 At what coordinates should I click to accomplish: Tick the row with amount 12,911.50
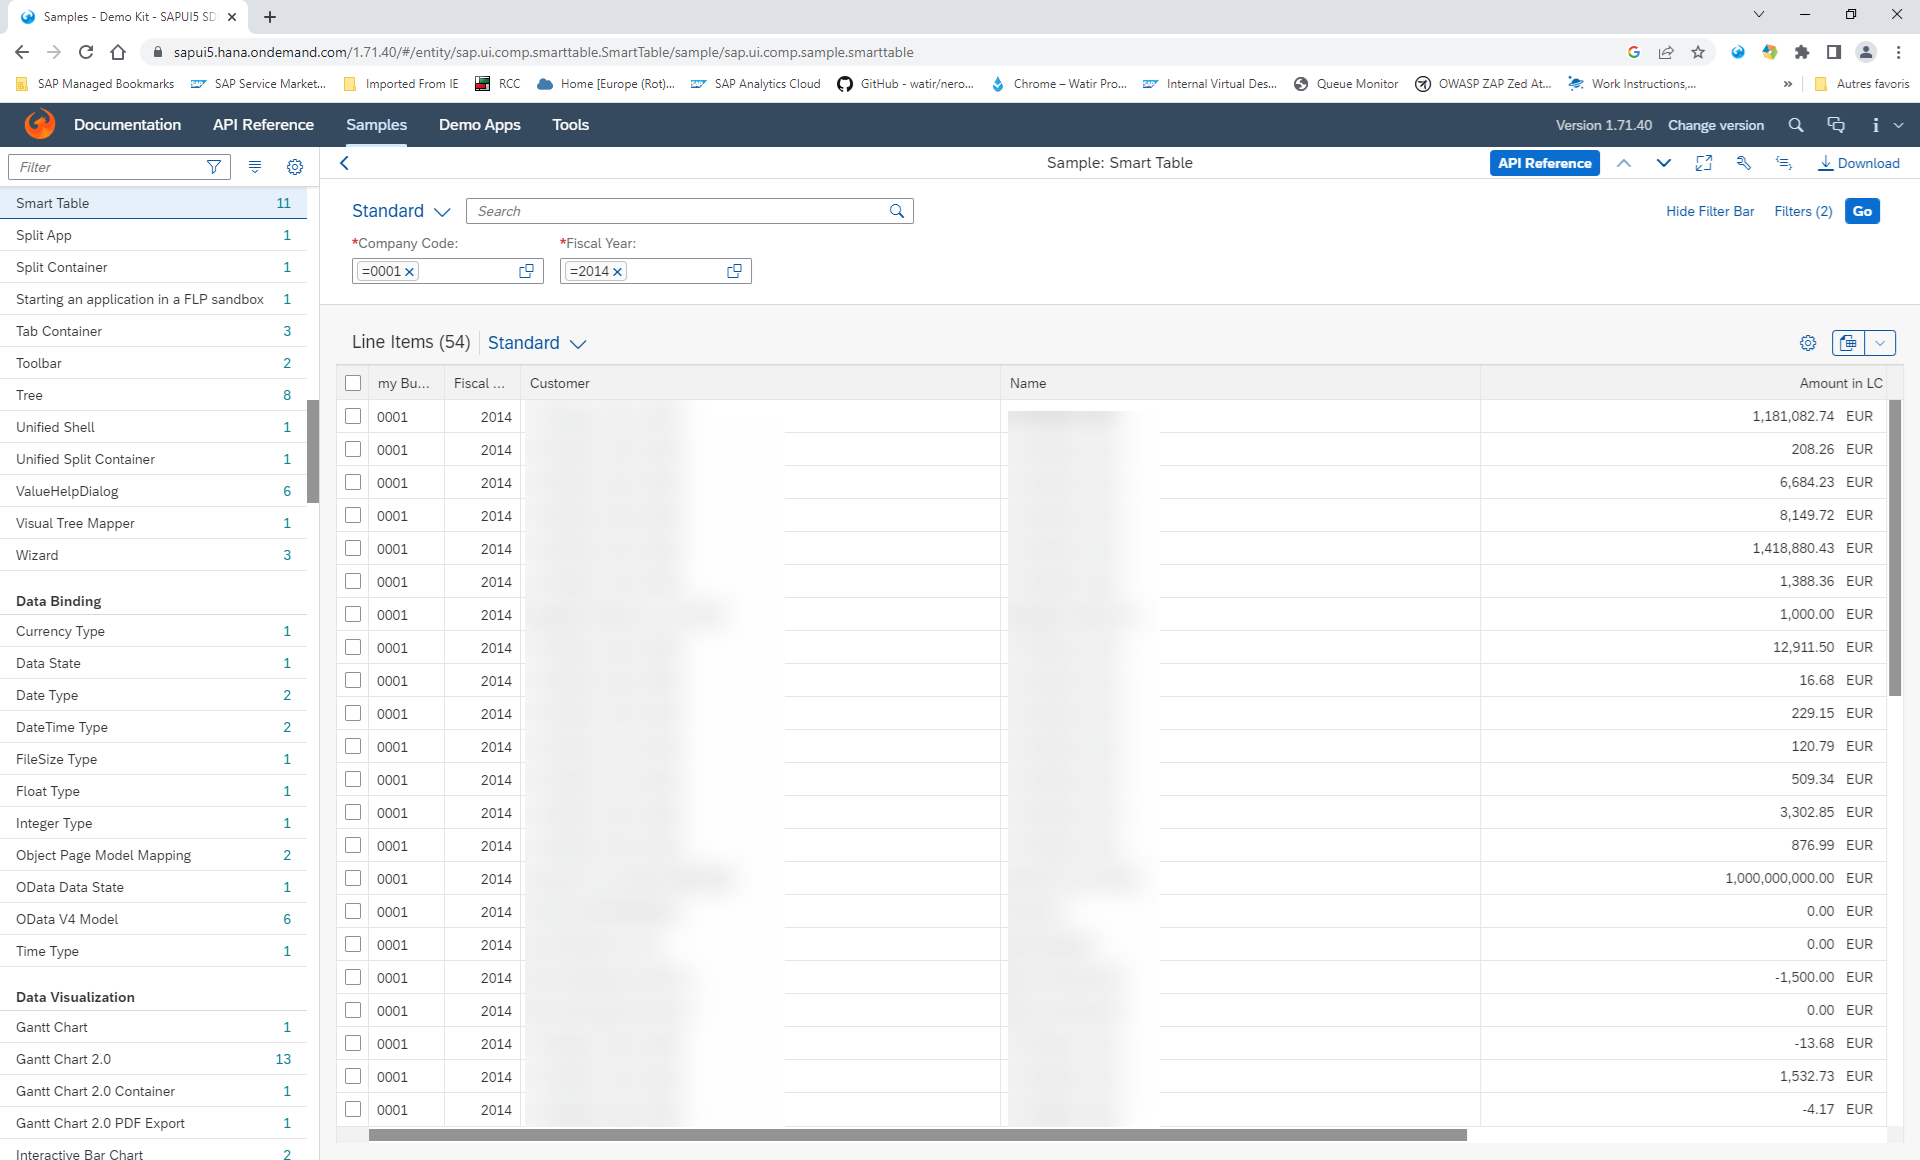(353, 647)
